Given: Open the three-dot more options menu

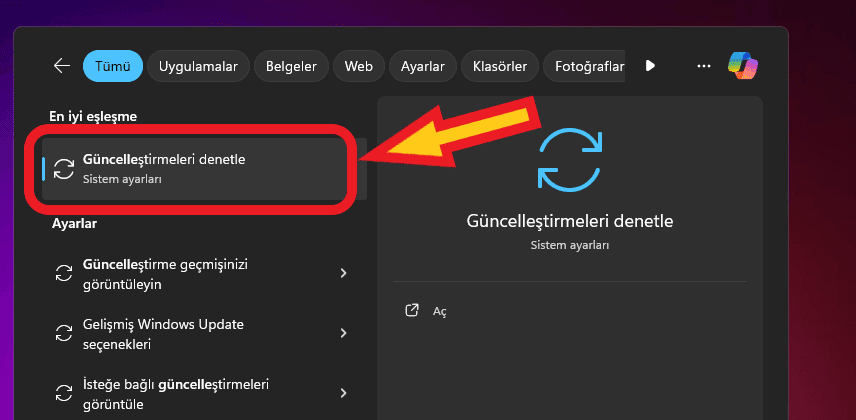Looking at the screenshot, I should [704, 66].
